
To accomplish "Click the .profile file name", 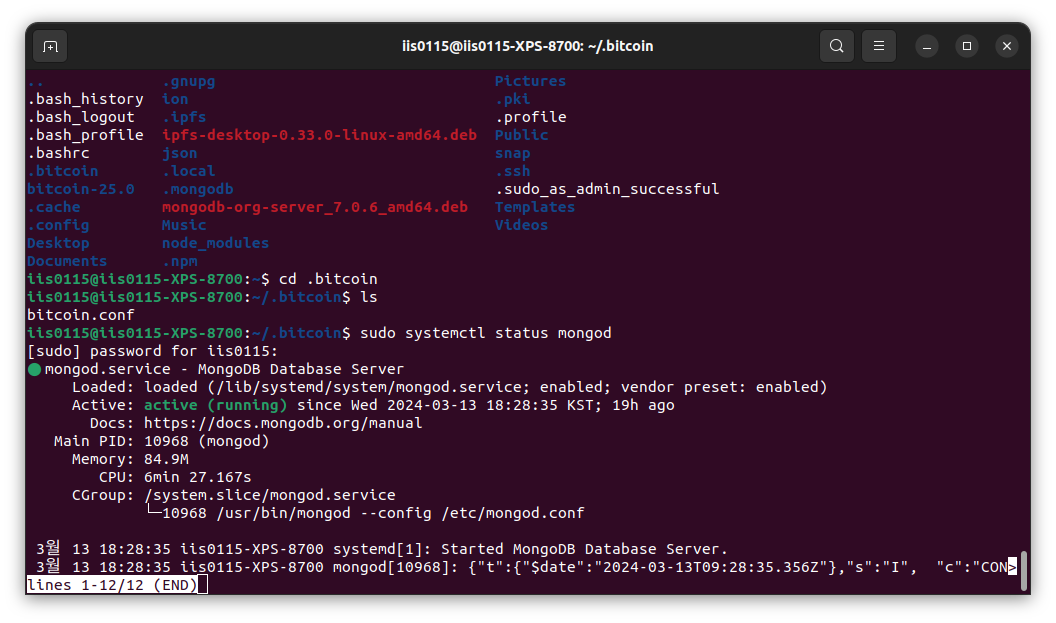I will [531, 117].
